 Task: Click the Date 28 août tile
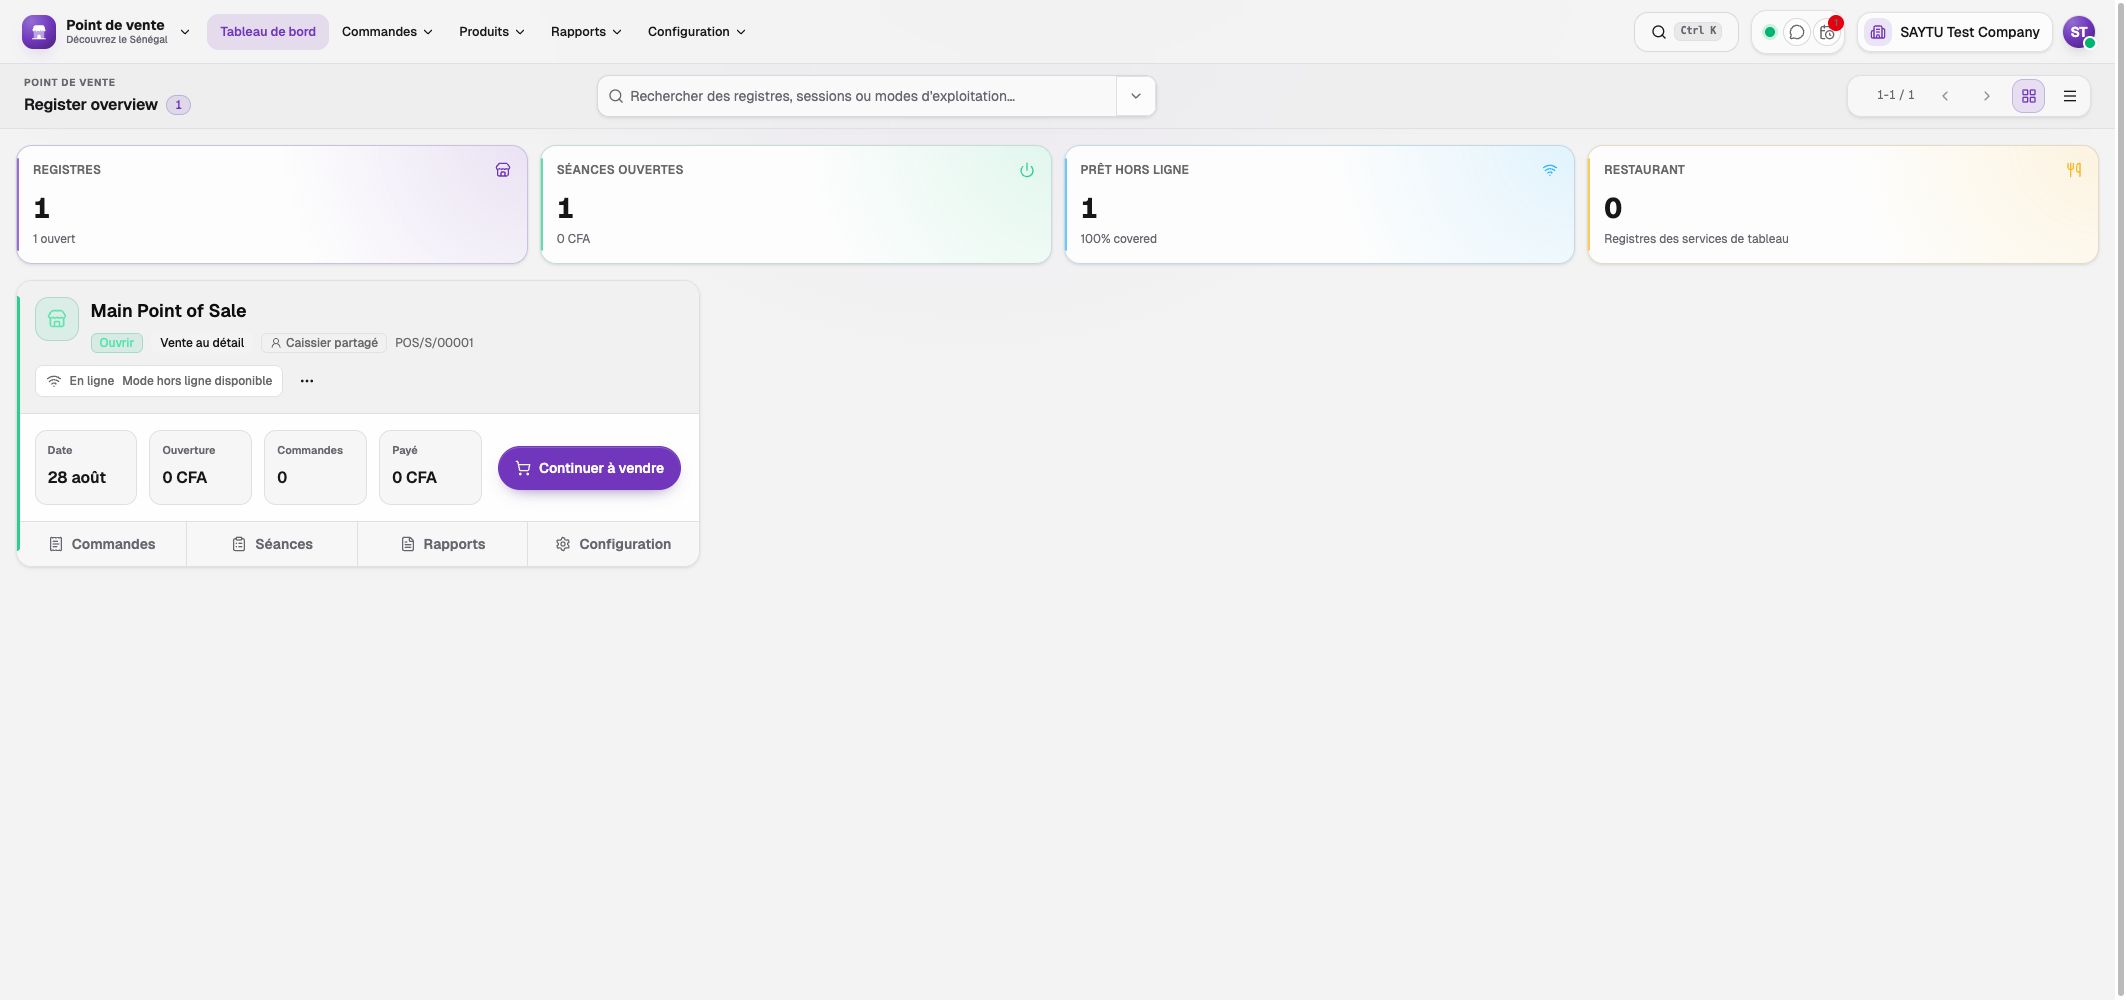pos(86,467)
